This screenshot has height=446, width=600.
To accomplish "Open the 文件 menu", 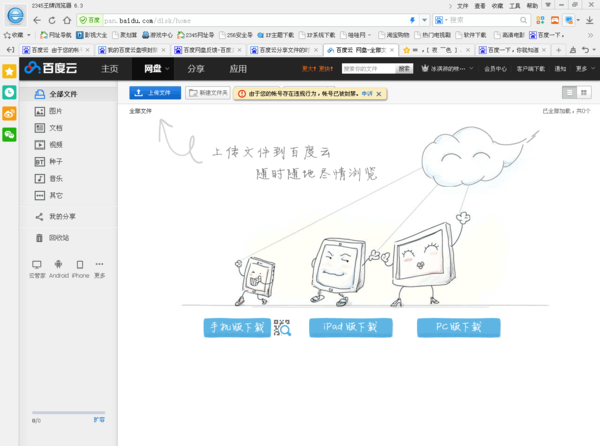I will 462,6.
